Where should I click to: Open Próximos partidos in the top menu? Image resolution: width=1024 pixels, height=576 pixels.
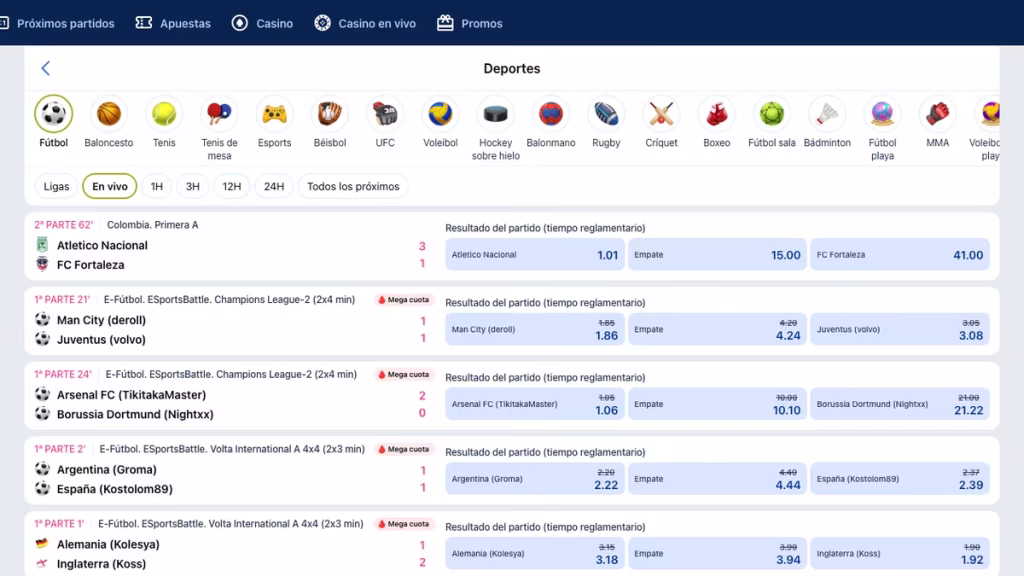point(65,24)
